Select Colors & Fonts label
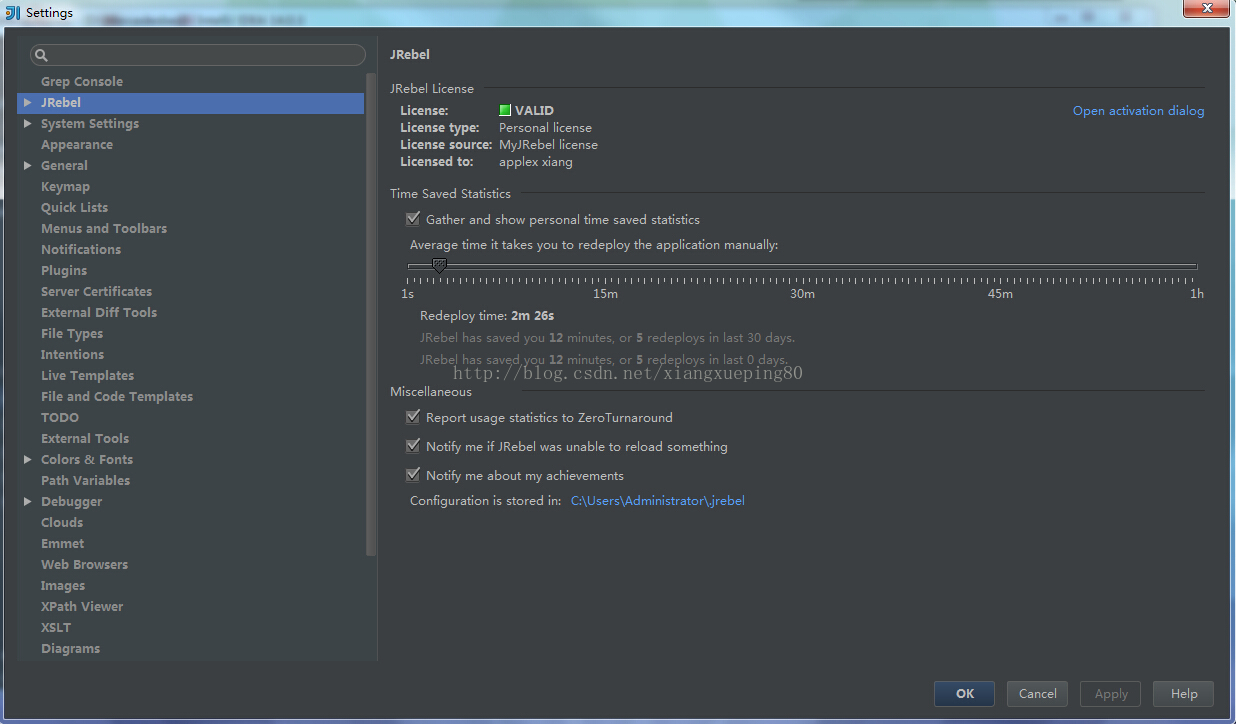 click(87, 460)
